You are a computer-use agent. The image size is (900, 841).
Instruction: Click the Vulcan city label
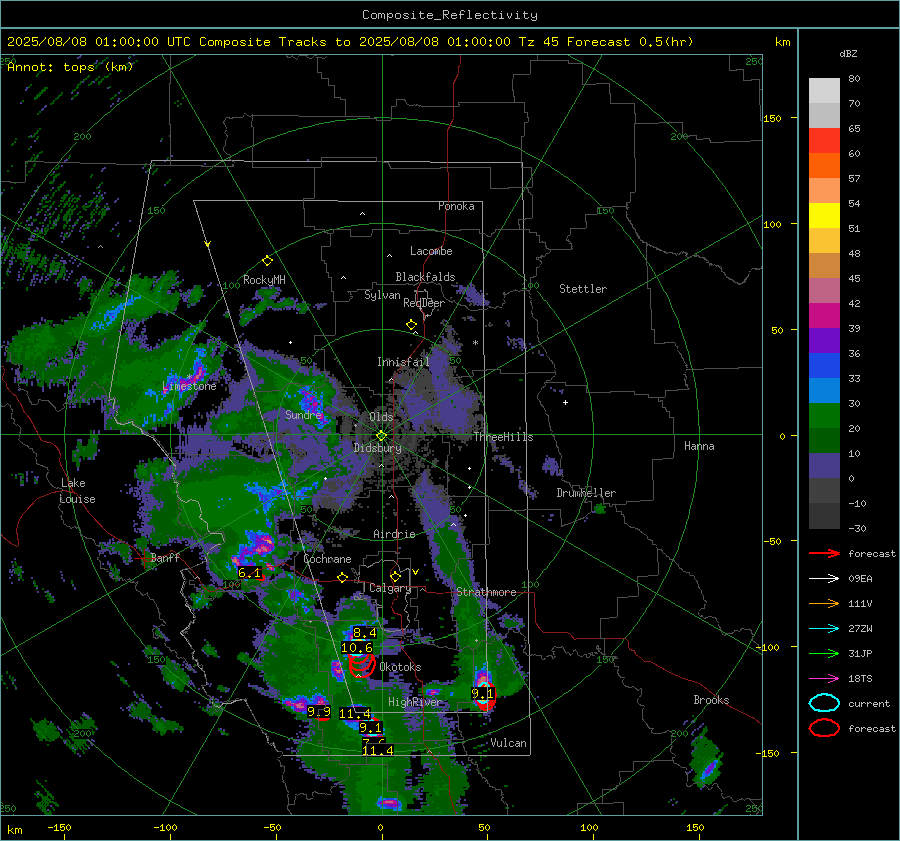click(508, 743)
